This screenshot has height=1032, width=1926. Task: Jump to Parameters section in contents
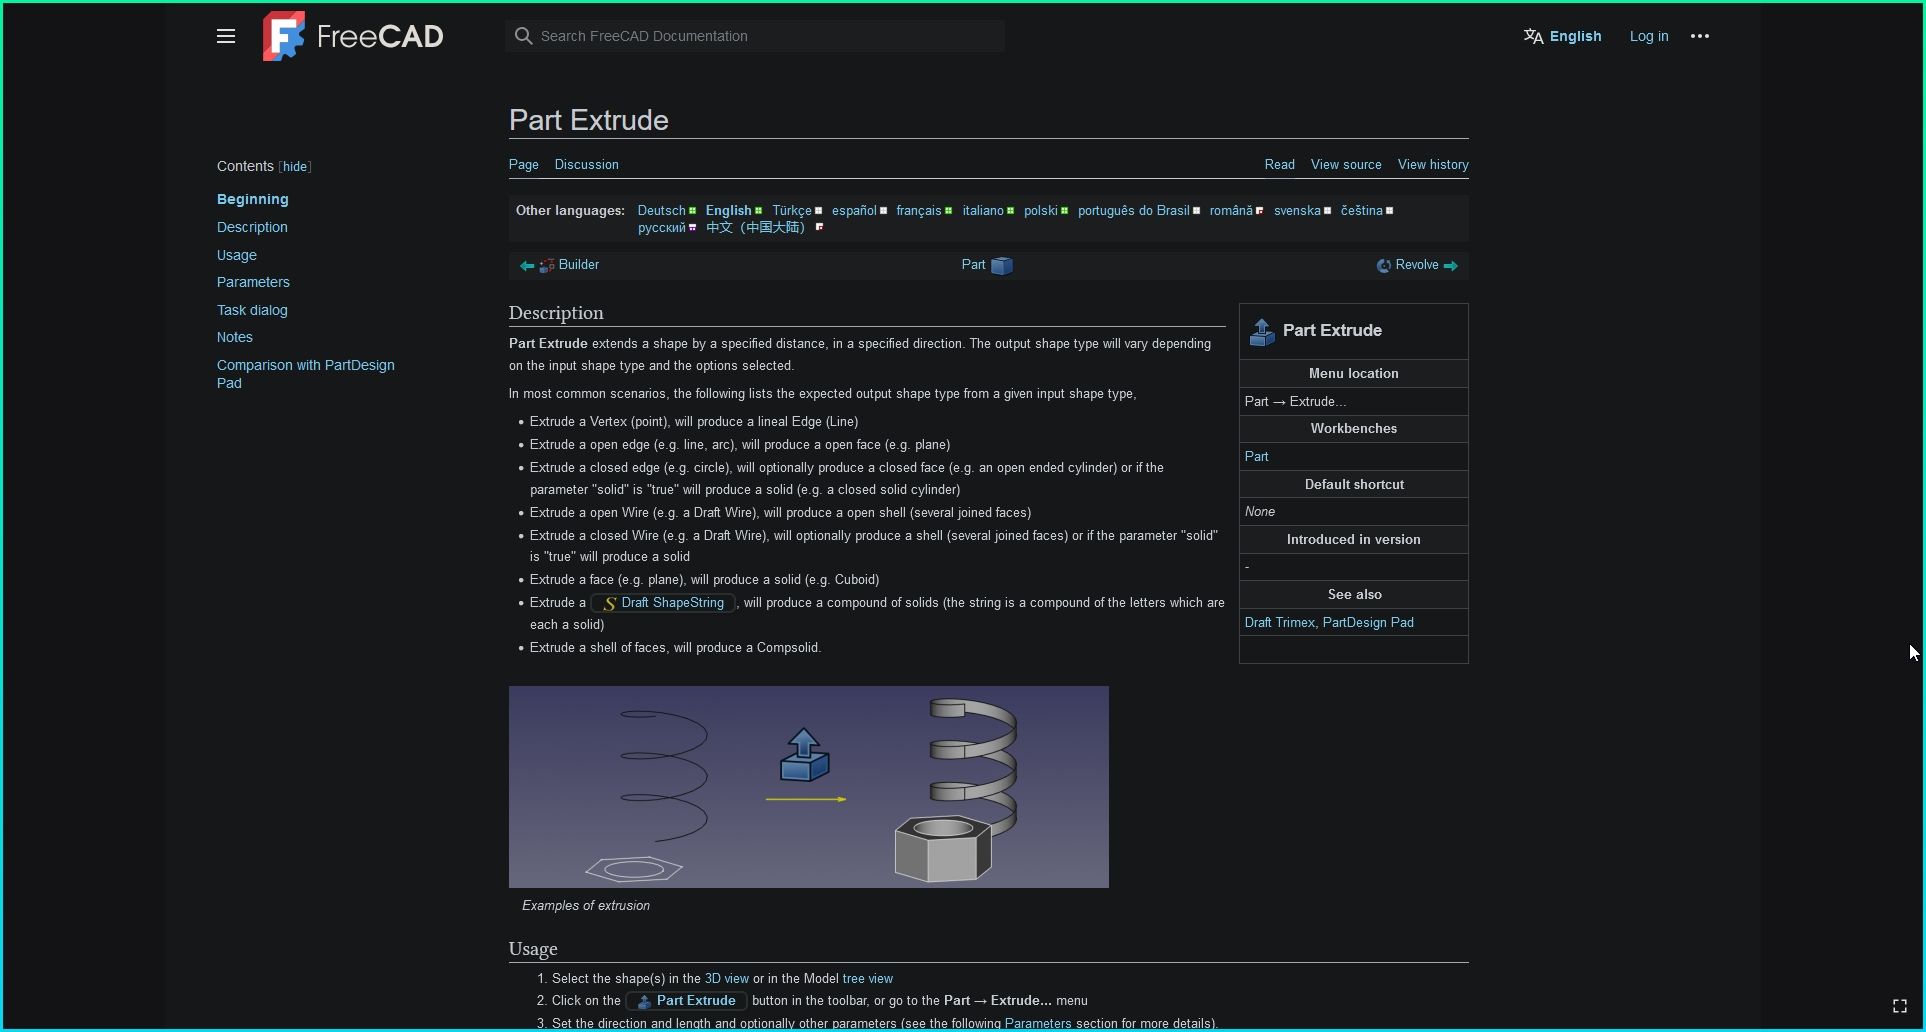click(253, 282)
